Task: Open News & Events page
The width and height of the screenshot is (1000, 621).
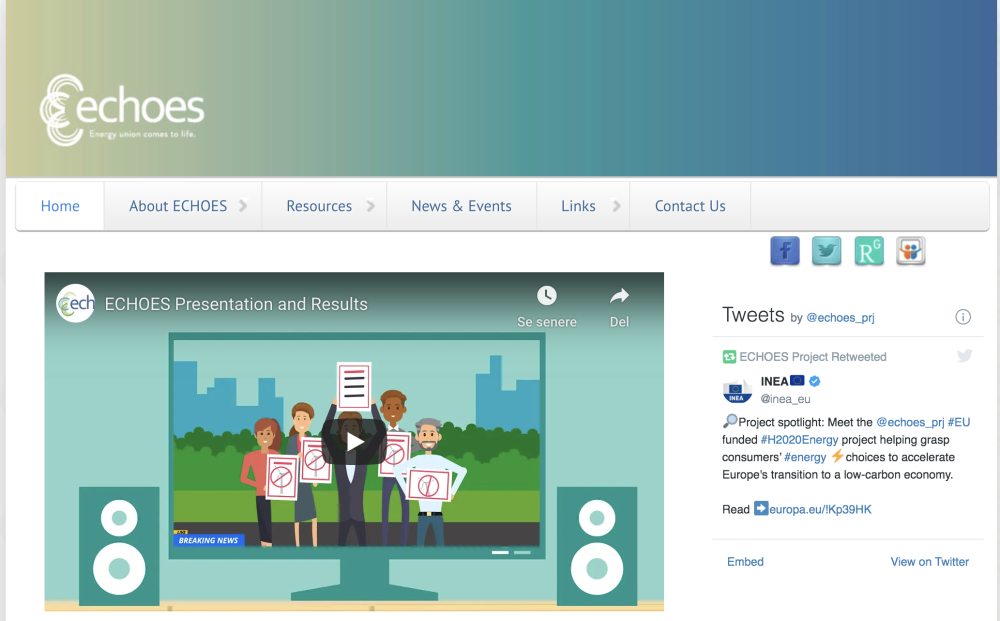Action: pyautogui.click(x=461, y=206)
